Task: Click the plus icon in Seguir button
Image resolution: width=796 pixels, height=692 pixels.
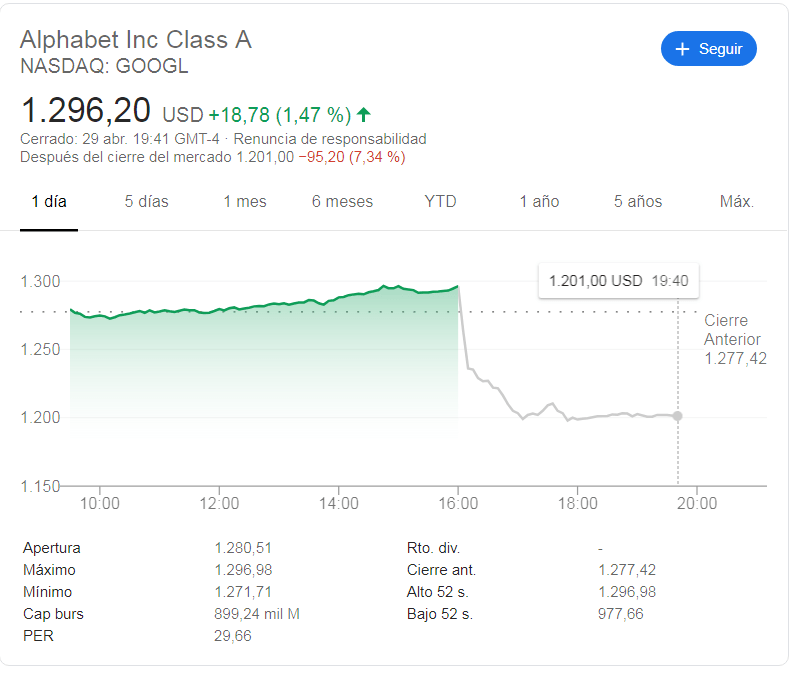Action: [683, 49]
